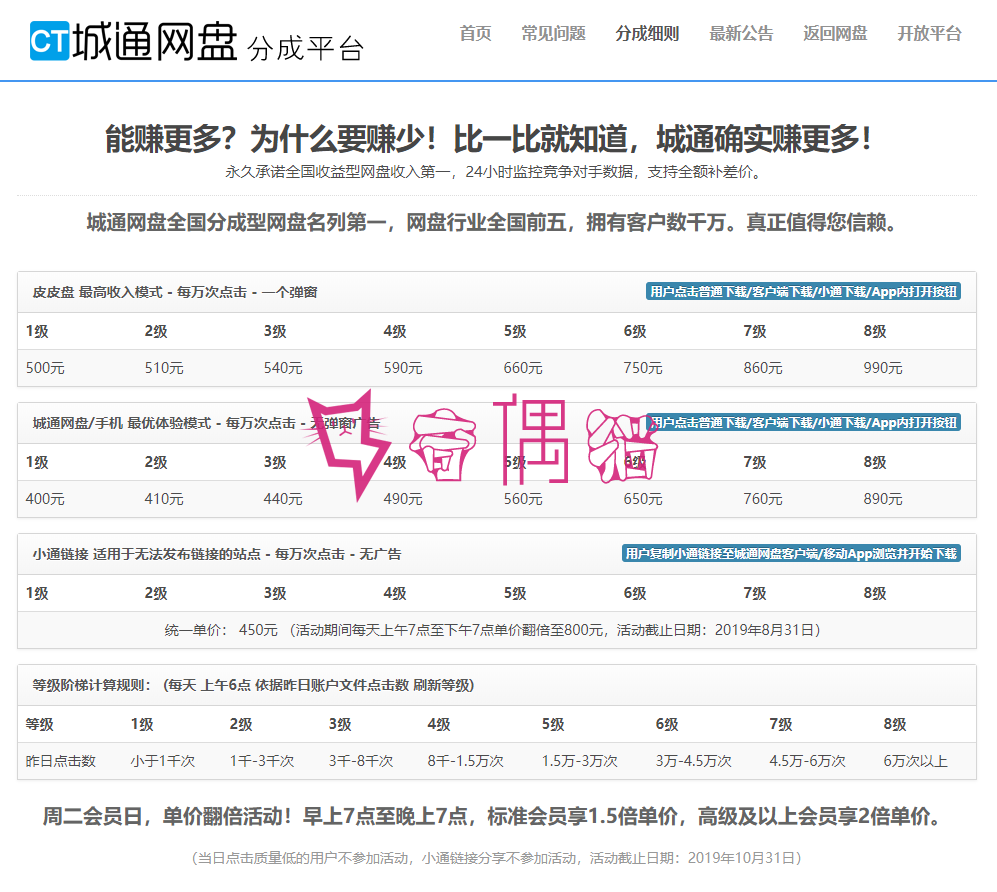997x892 pixels.
Task: Click the 皮皮盘 最高收入模式 section header
Action: 175,292
